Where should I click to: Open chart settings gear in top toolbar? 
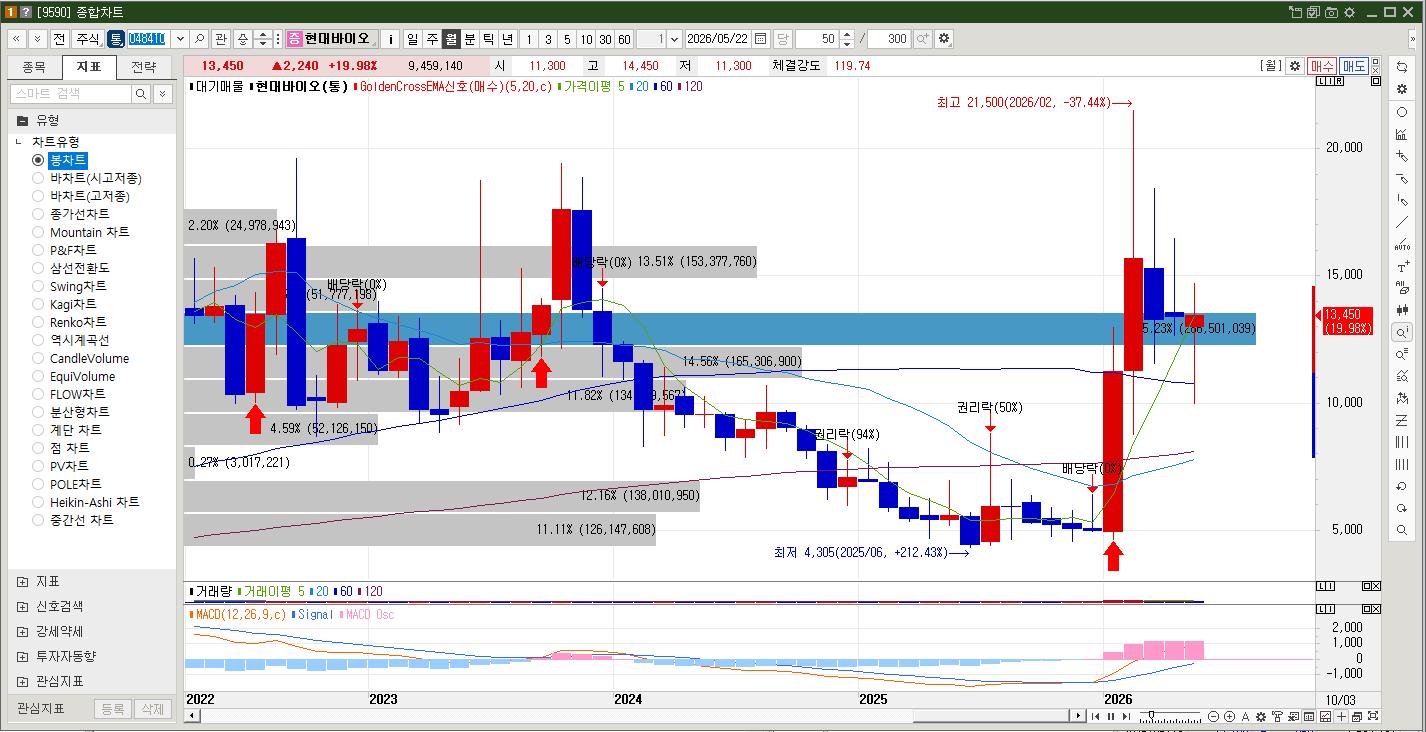tap(944, 39)
